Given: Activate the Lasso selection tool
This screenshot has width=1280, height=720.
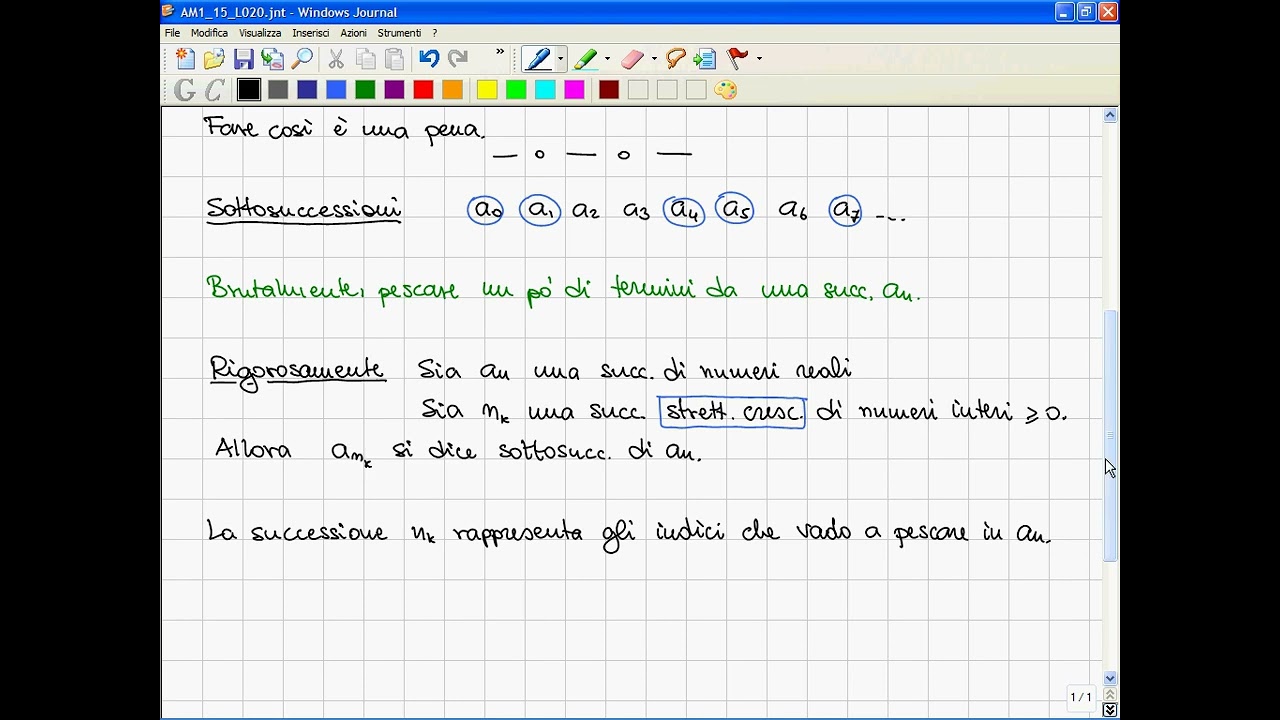Looking at the screenshot, I should 676,59.
